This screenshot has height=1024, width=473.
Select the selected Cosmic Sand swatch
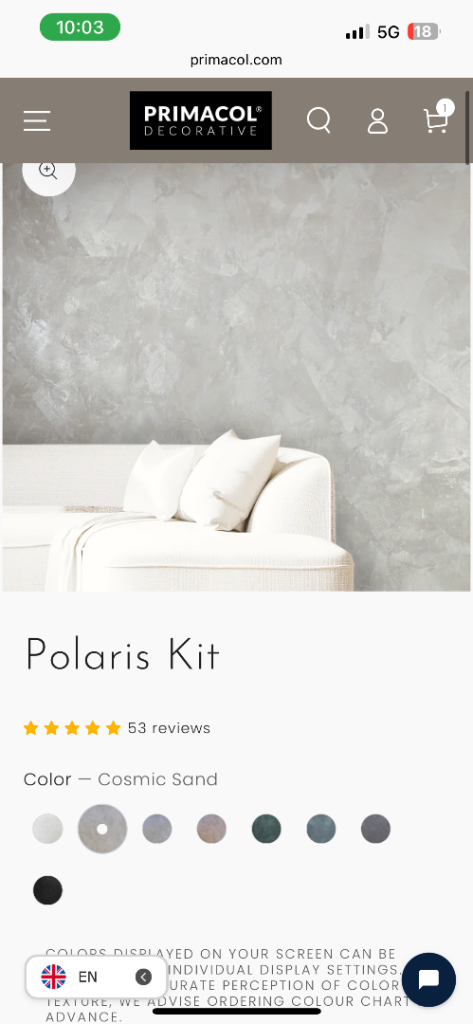[103, 829]
